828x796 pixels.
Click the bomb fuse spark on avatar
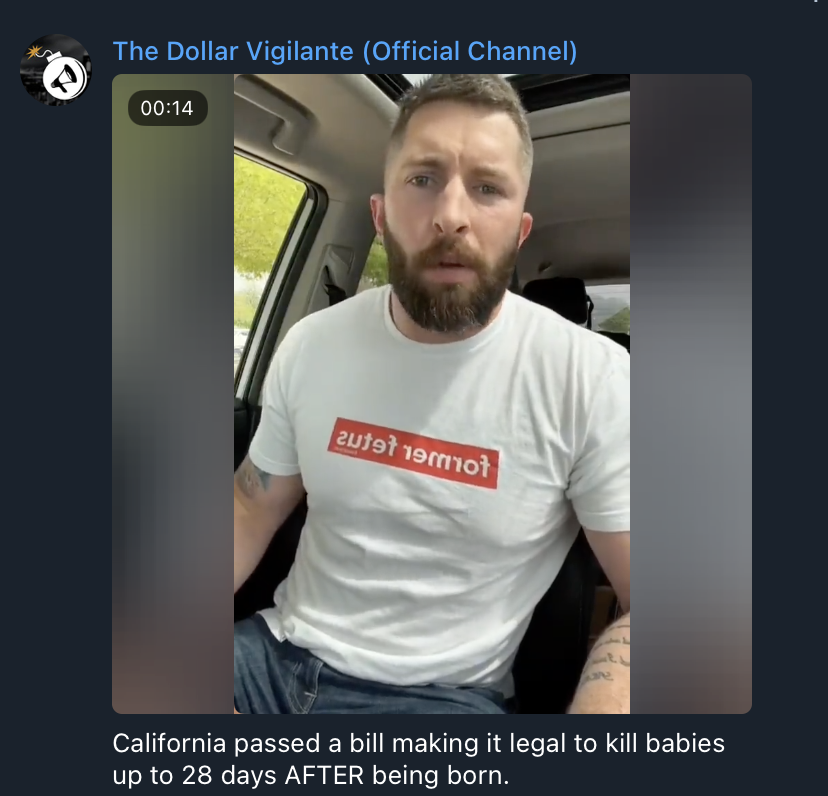tap(34, 52)
